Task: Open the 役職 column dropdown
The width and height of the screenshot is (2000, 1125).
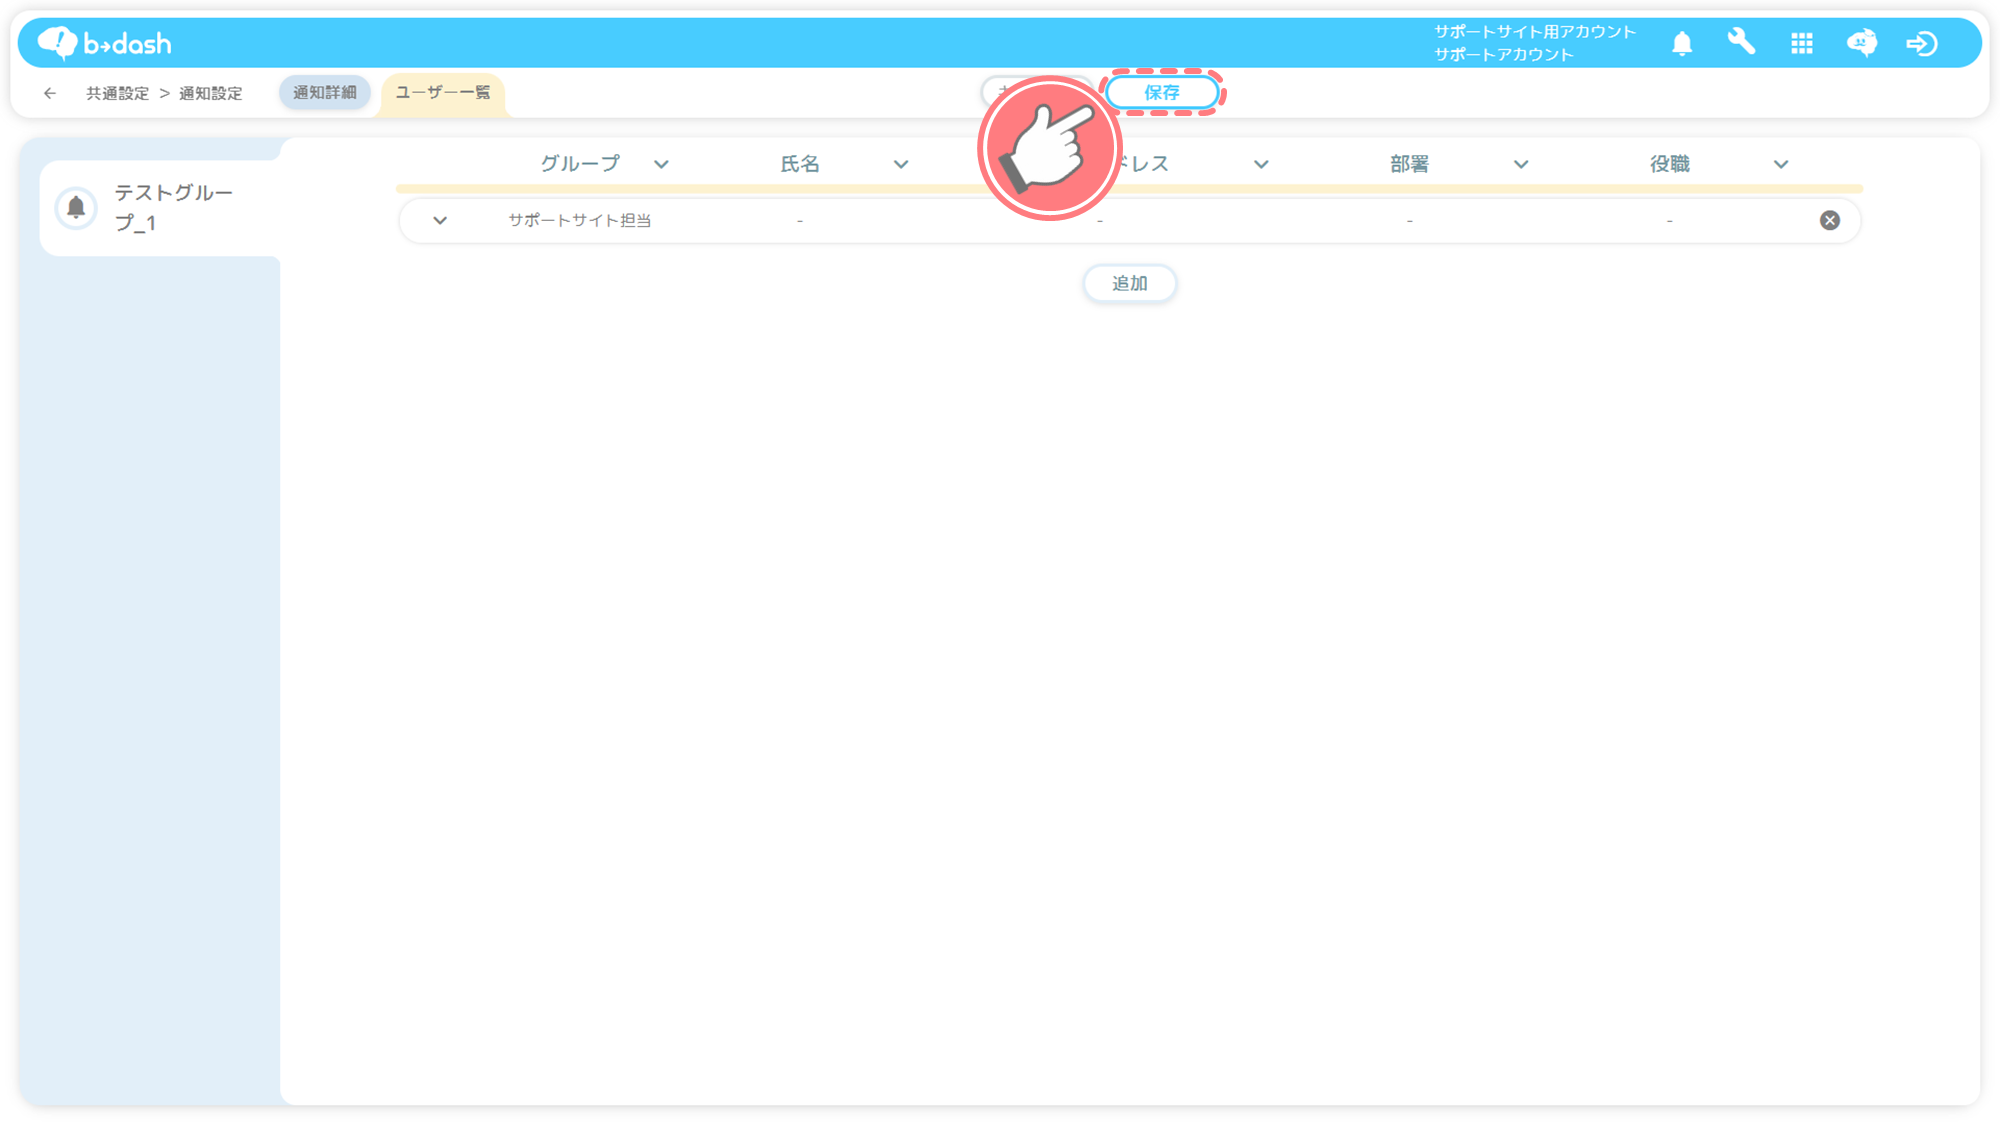Action: [1781, 164]
